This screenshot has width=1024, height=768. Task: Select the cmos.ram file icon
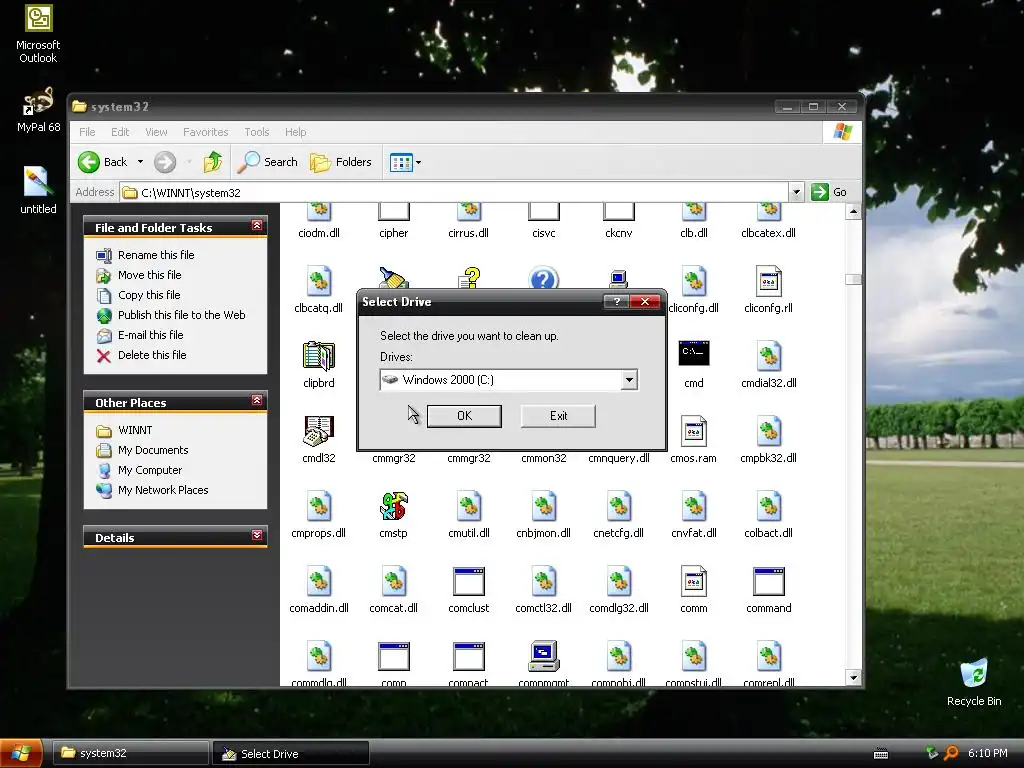[x=694, y=432]
